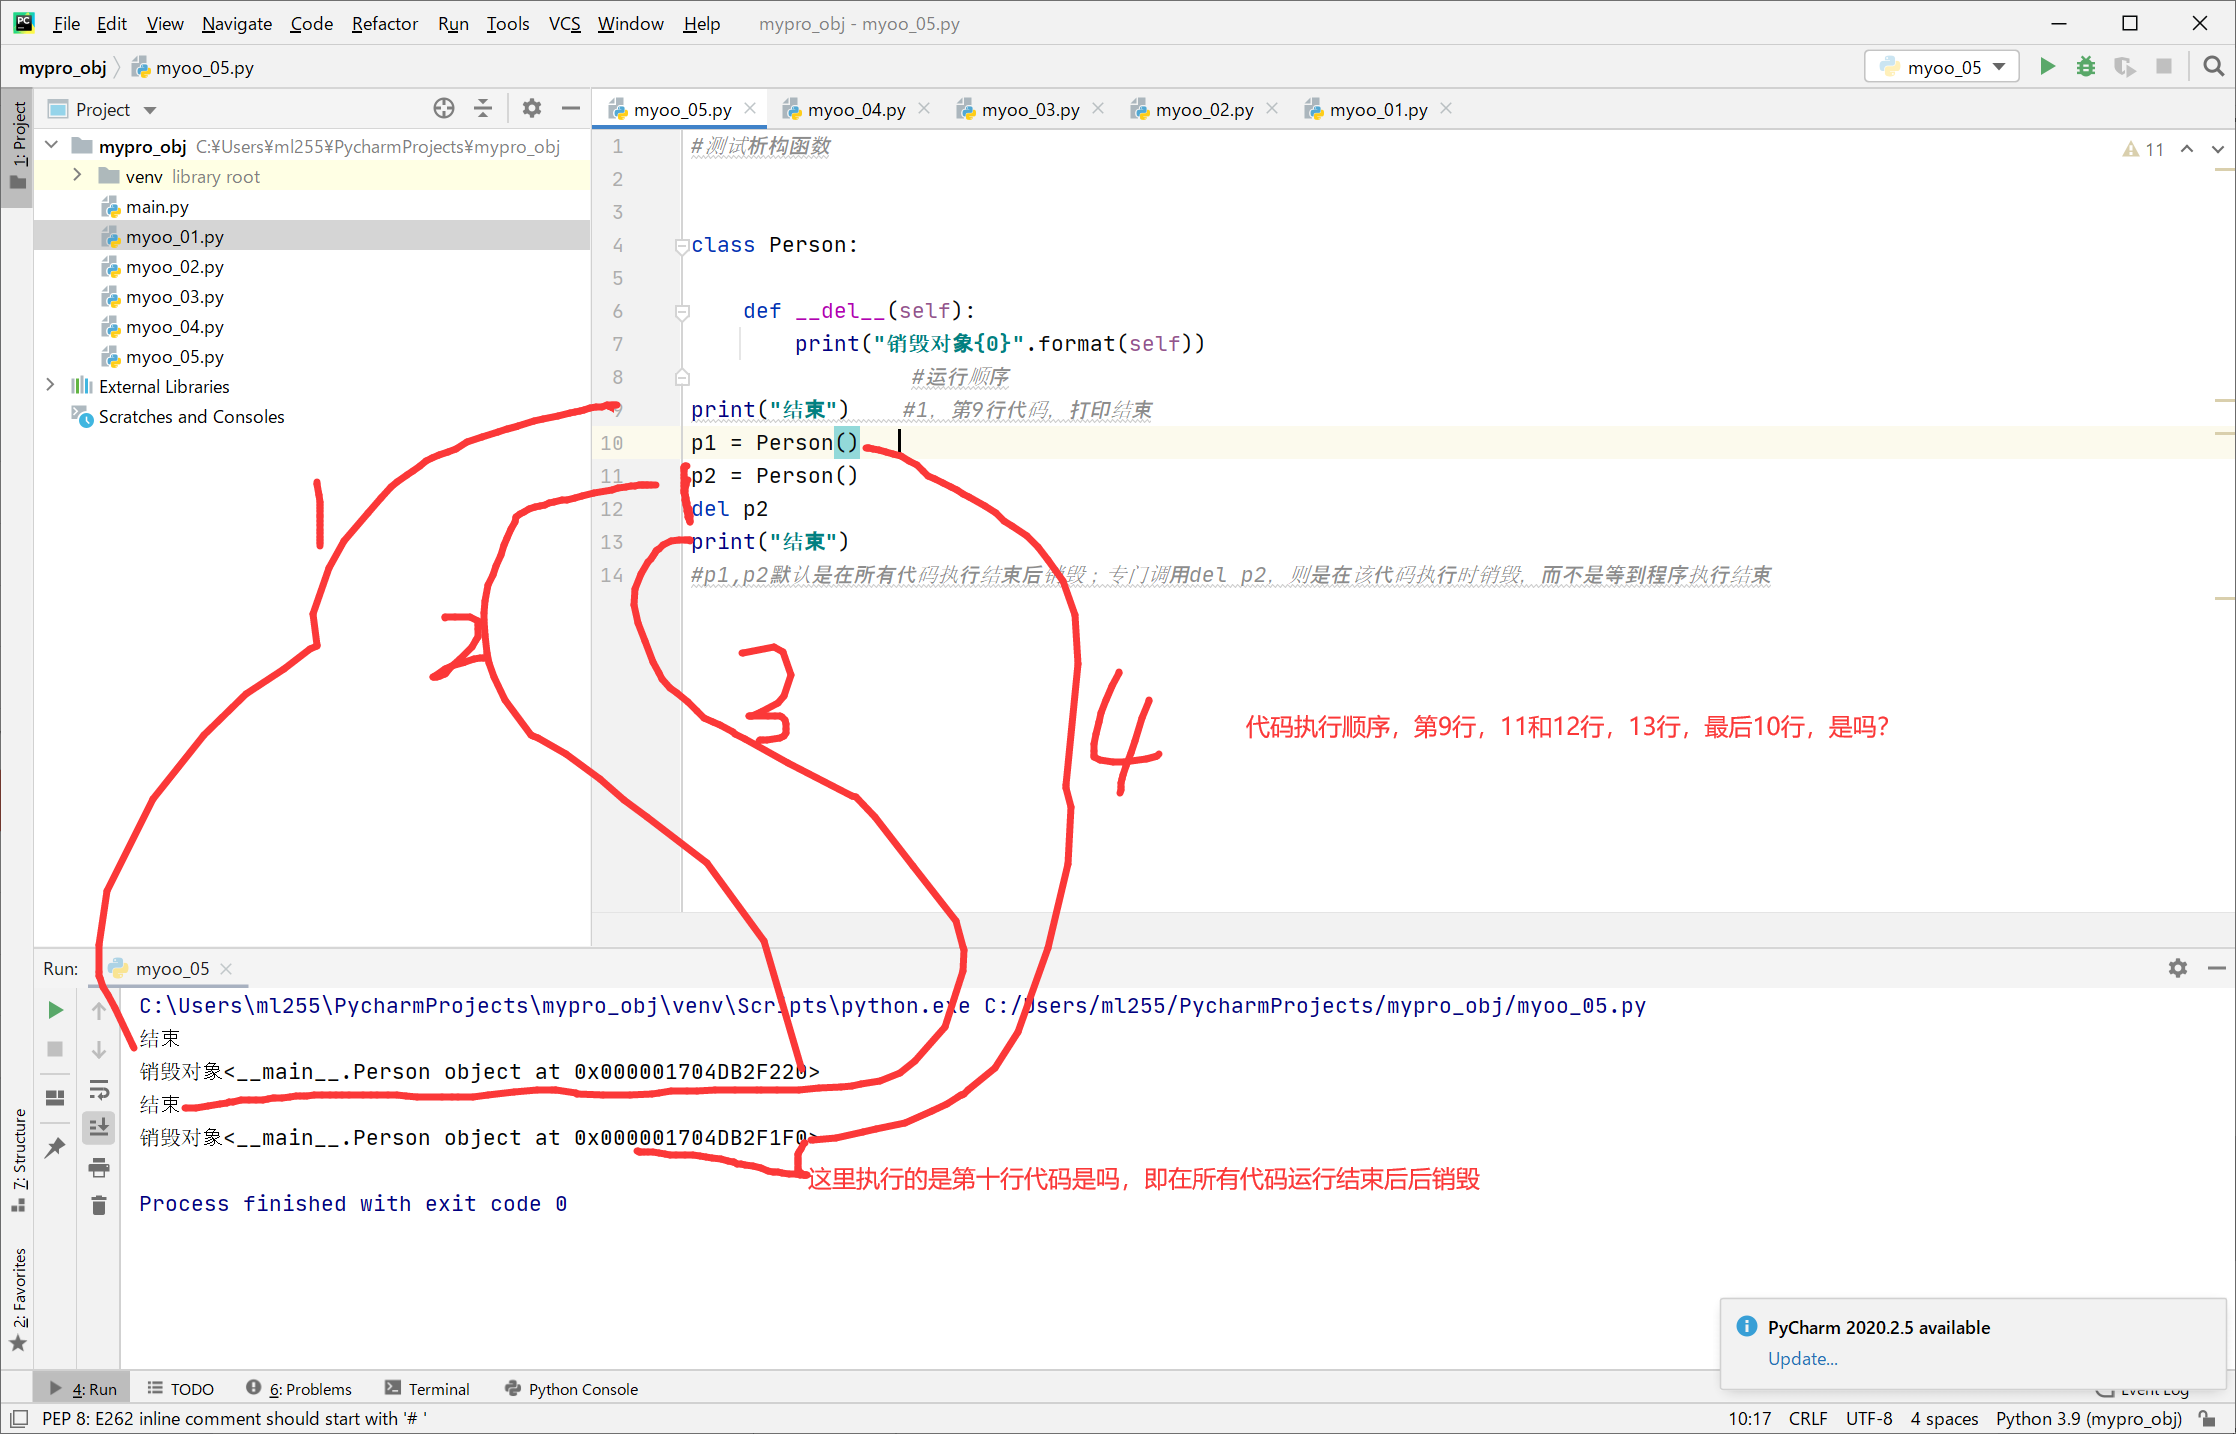Collapse the mypro_obj project folder
This screenshot has width=2236, height=1434.
(52, 146)
